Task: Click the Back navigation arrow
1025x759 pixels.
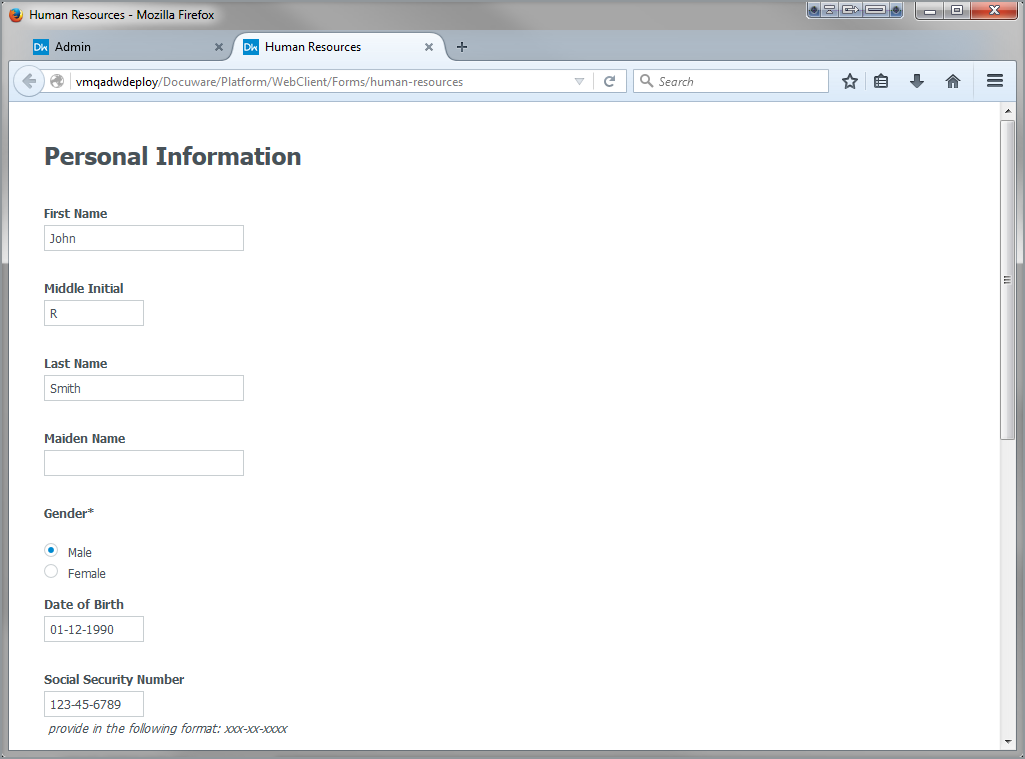Action: [x=29, y=81]
